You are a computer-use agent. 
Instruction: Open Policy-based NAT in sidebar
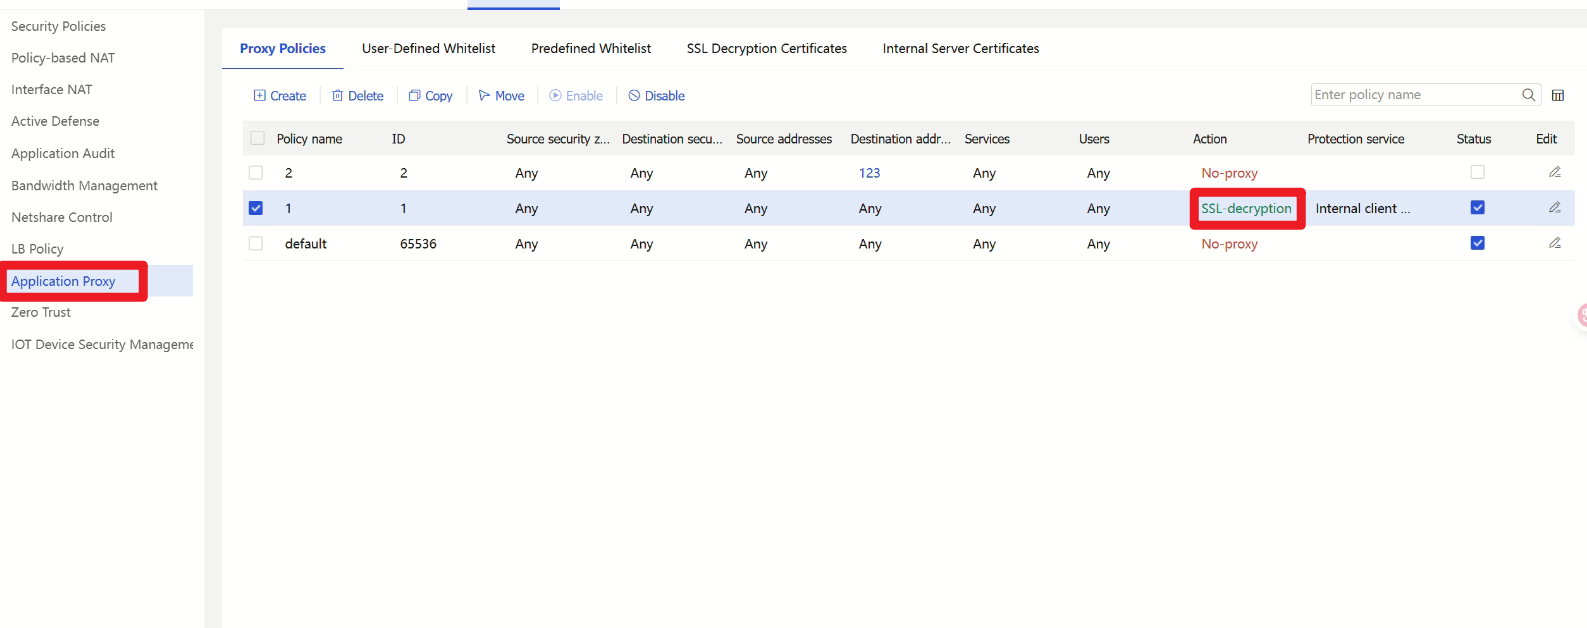pyautogui.click(x=63, y=58)
